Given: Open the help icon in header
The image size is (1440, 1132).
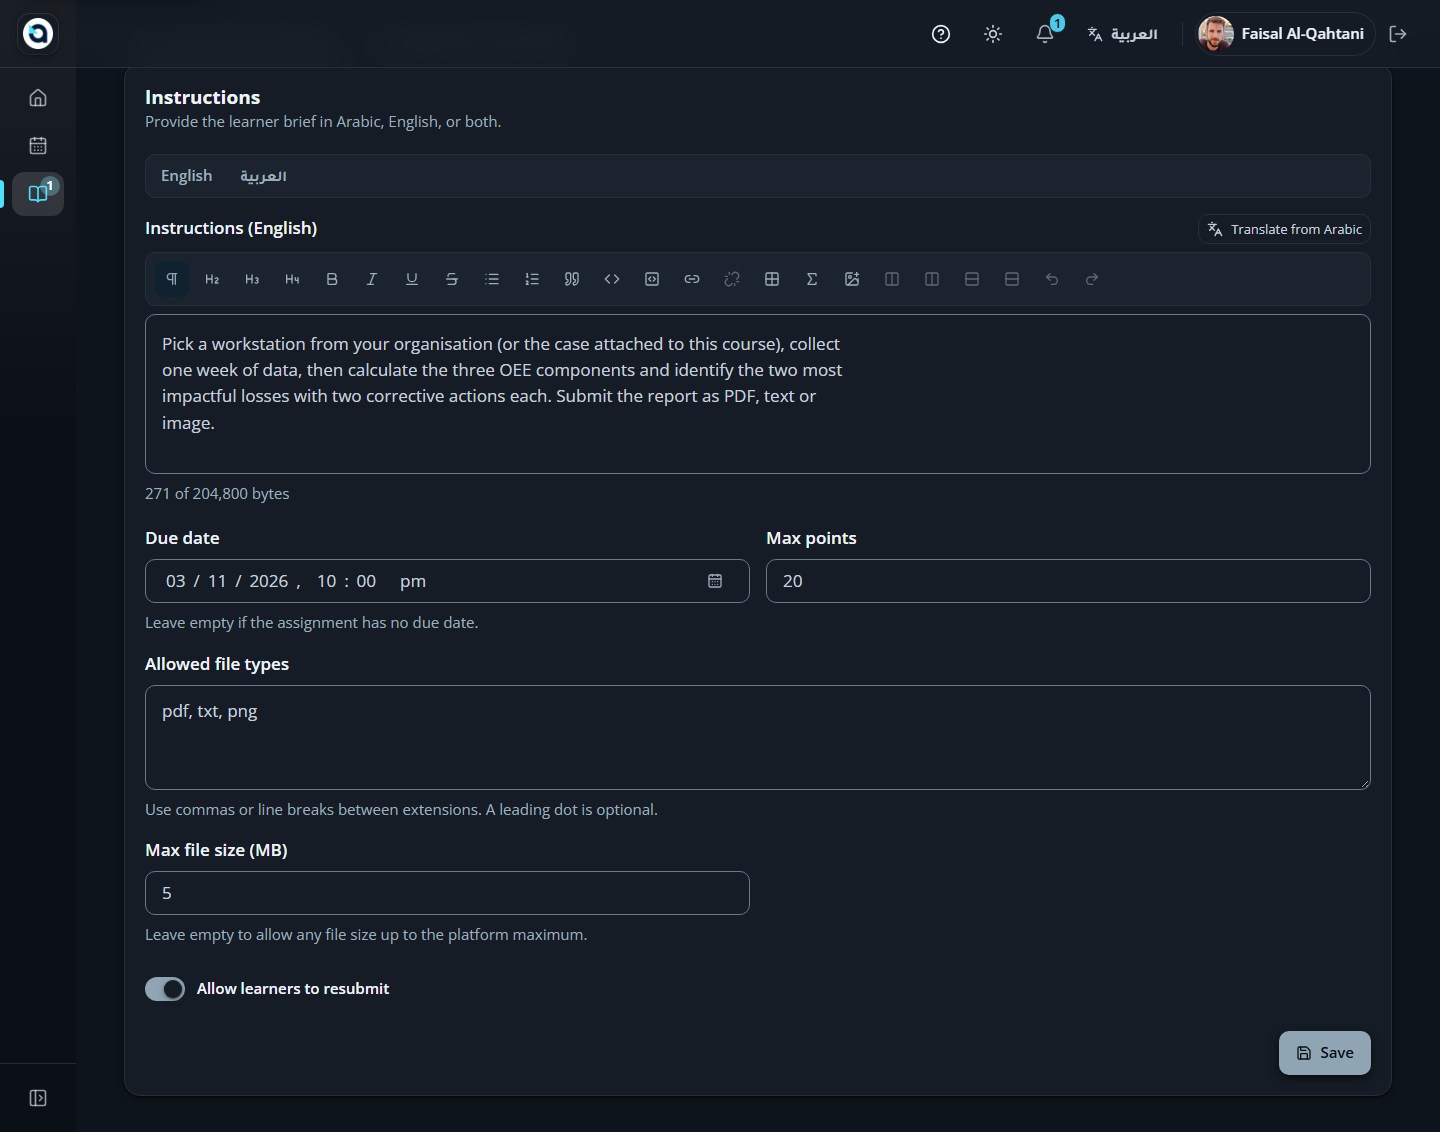Looking at the screenshot, I should coord(941,34).
